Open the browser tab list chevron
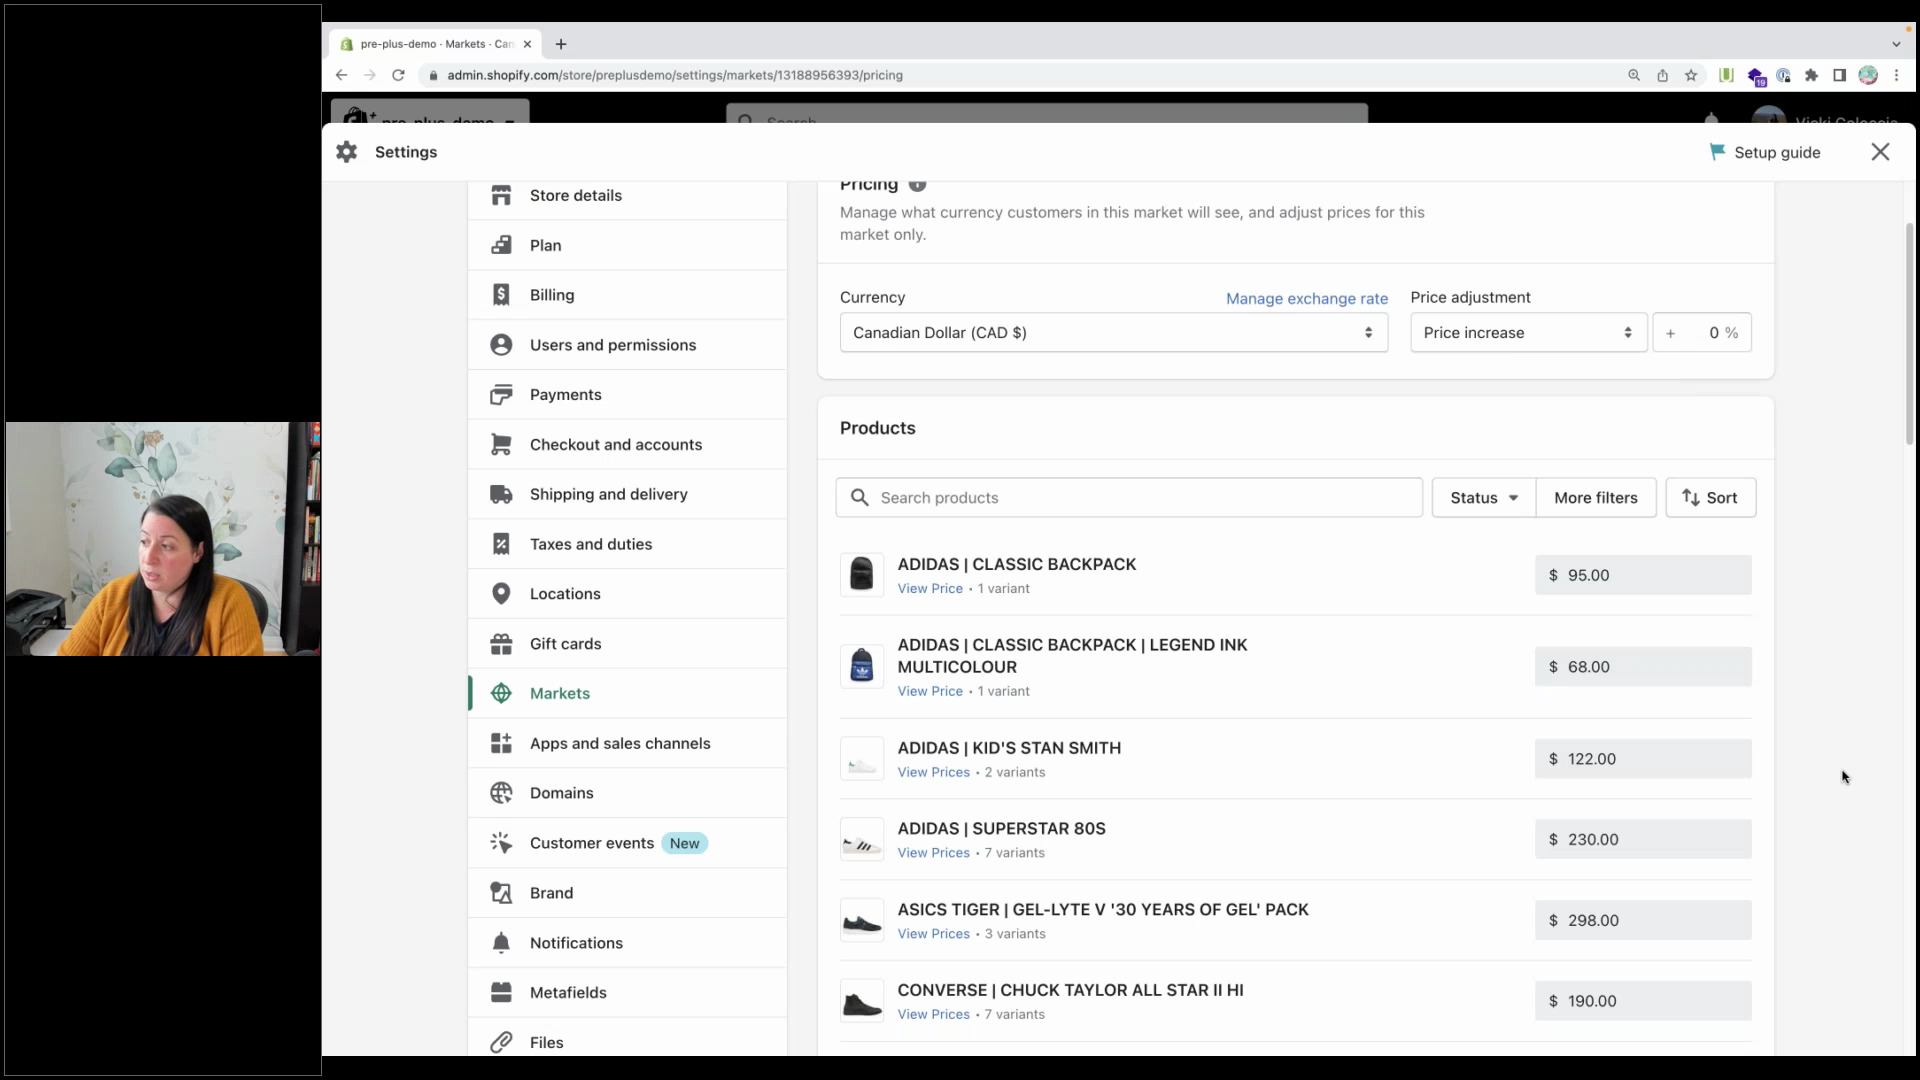The height and width of the screenshot is (1080, 1920). 1896,44
